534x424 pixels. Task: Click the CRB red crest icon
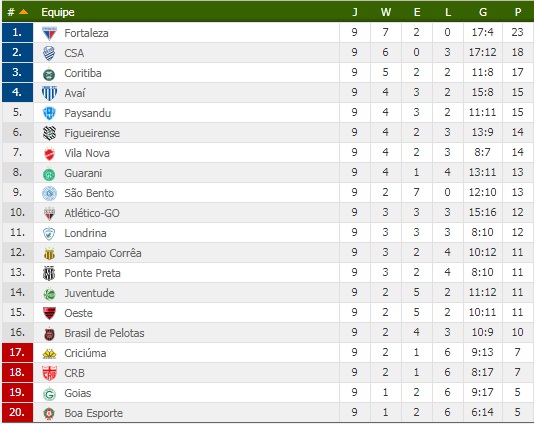pyautogui.click(x=49, y=373)
